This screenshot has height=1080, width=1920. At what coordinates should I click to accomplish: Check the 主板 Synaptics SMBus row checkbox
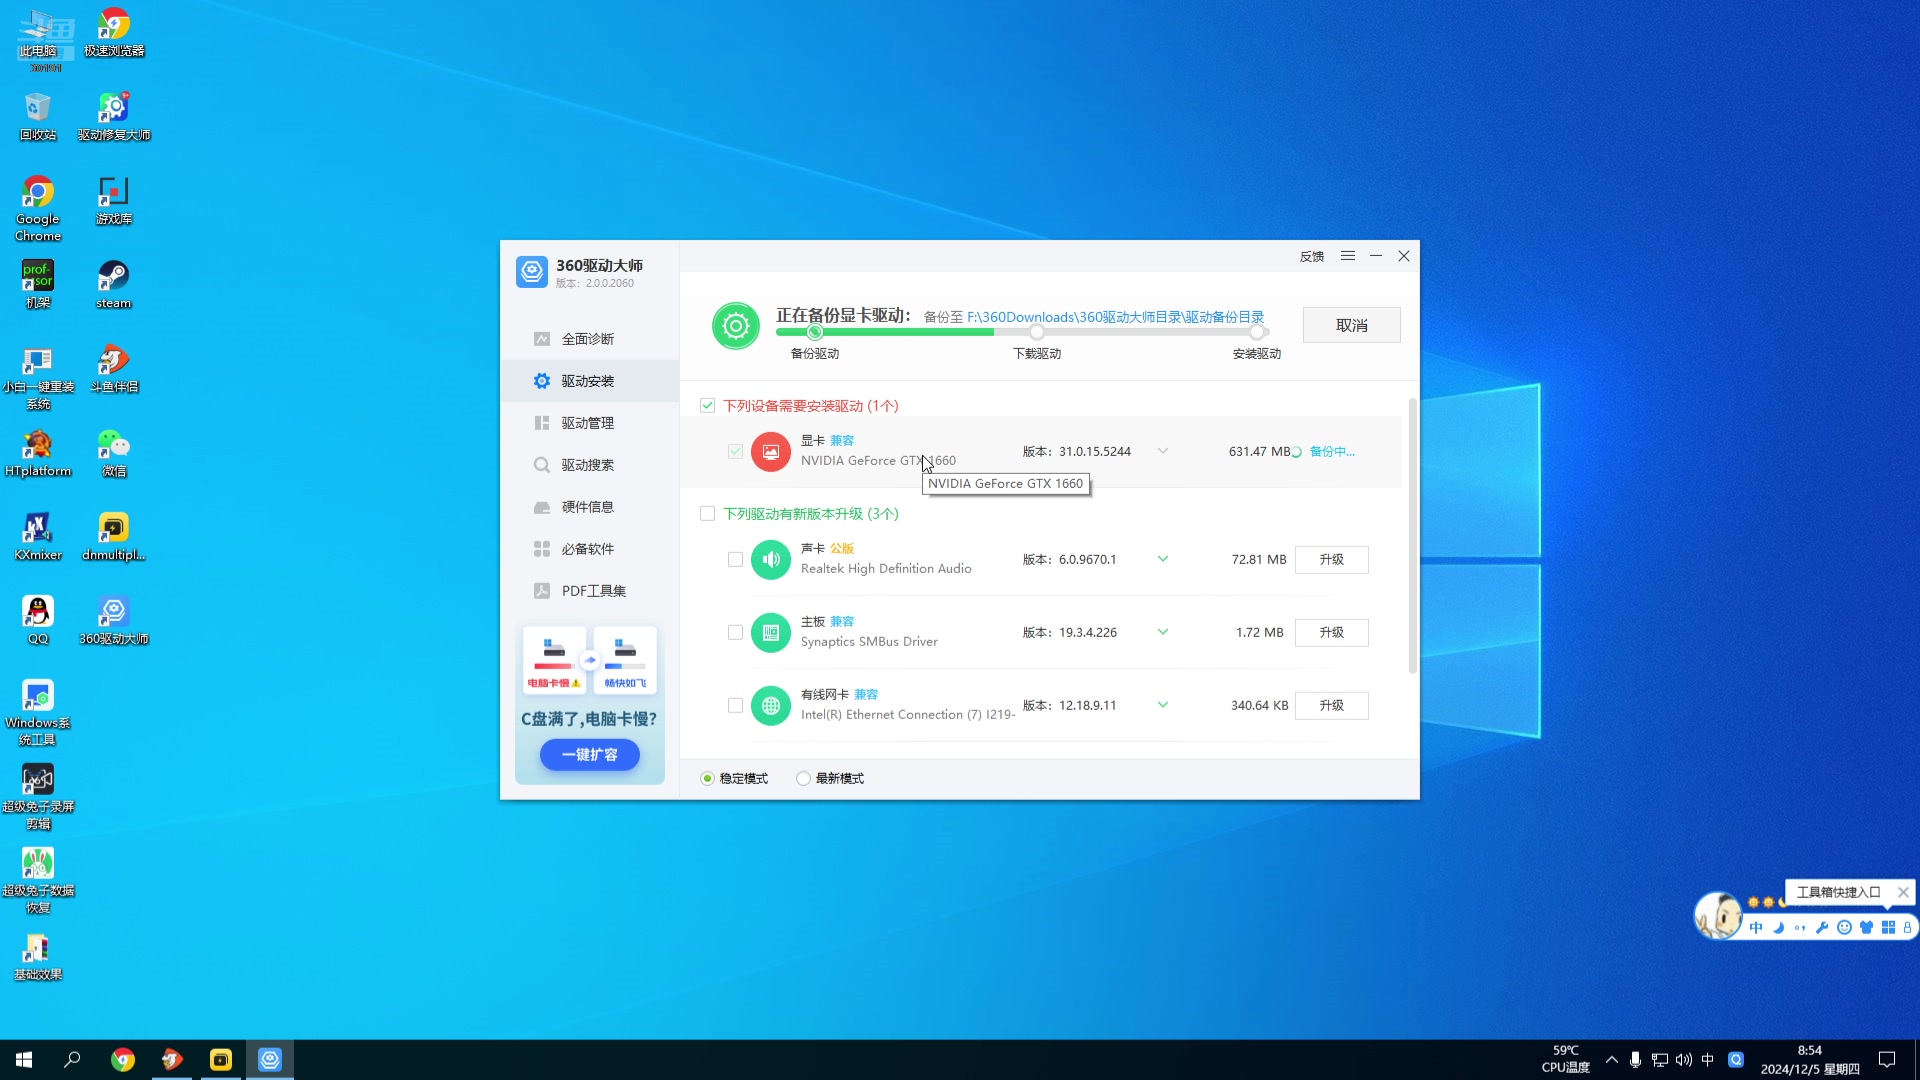tap(735, 632)
